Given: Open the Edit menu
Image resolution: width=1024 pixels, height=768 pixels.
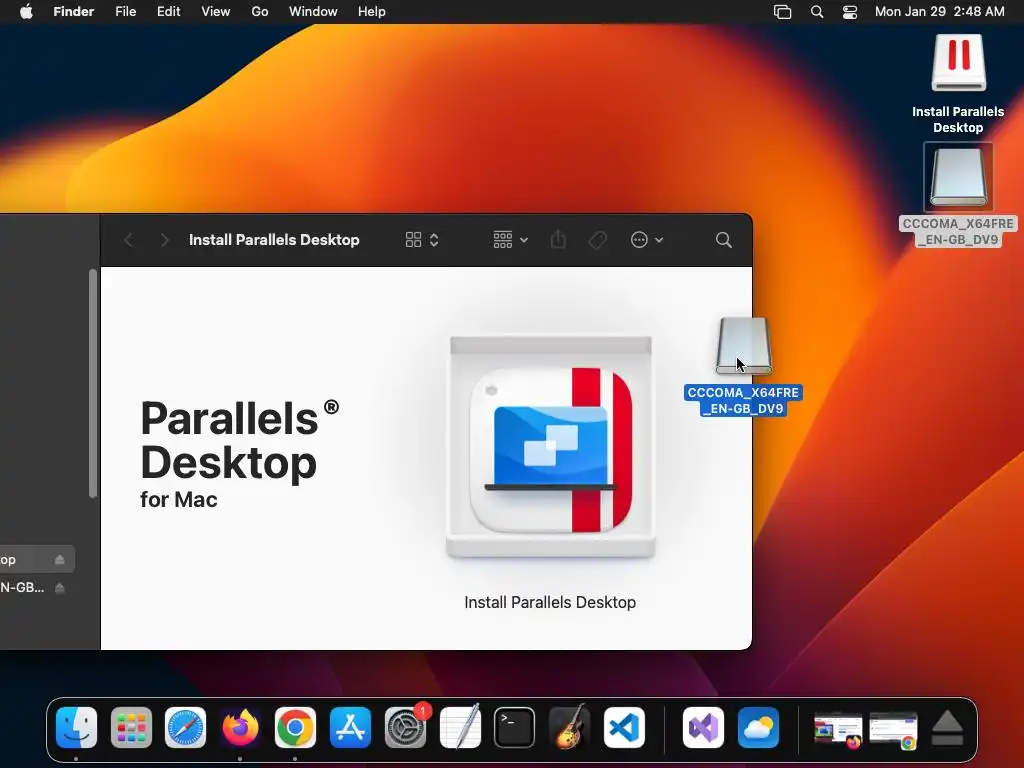Looking at the screenshot, I should pos(168,12).
